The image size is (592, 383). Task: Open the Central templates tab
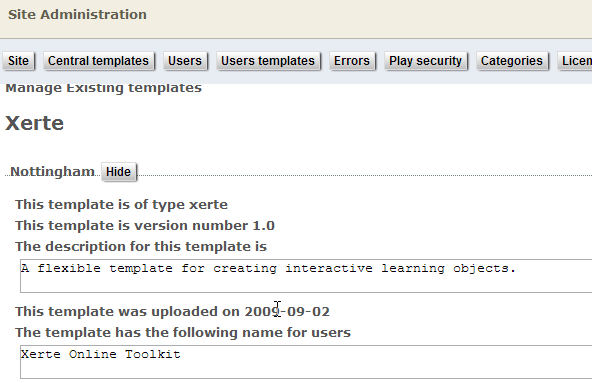coord(99,61)
